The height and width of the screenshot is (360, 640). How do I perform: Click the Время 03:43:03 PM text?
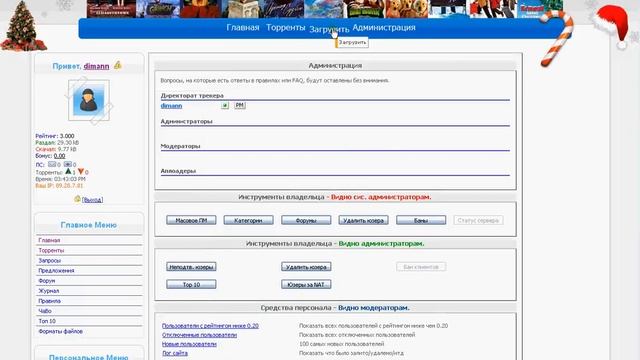point(60,179)
